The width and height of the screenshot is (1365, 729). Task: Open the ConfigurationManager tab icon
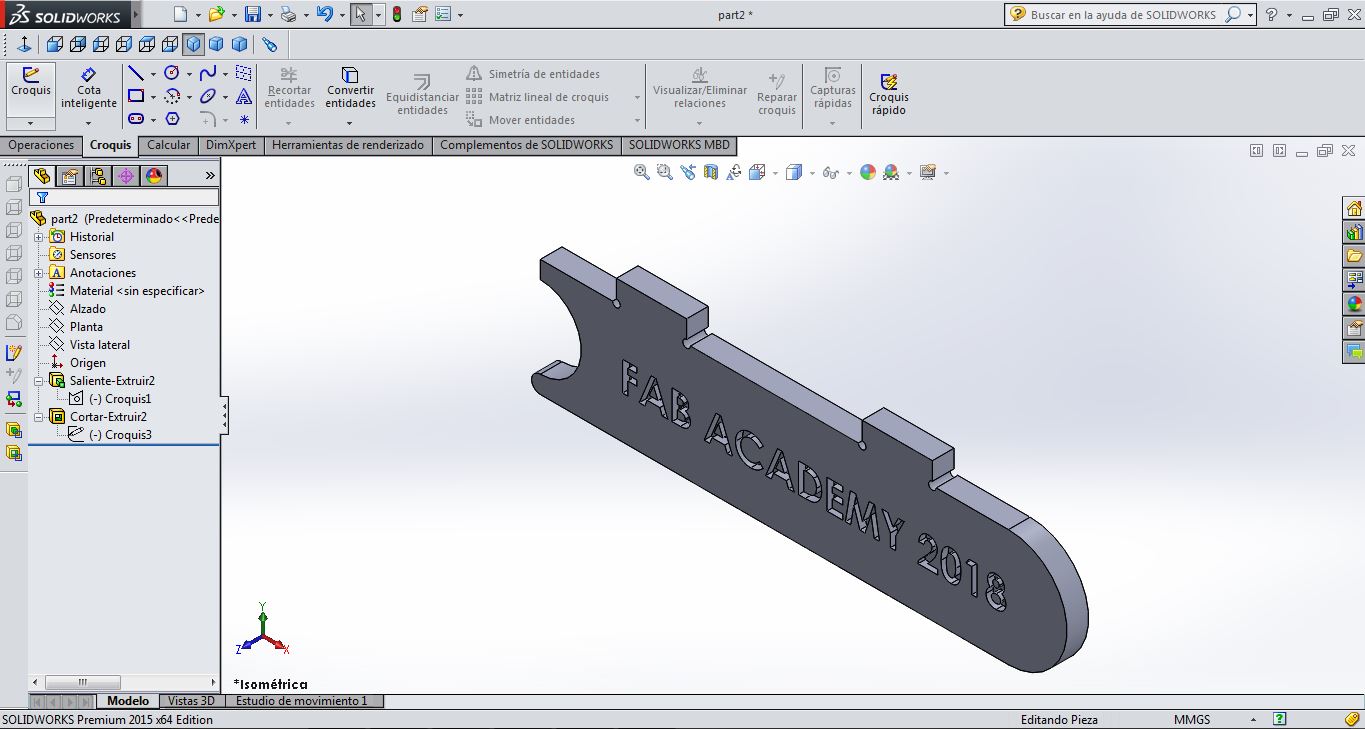point(97,176)
